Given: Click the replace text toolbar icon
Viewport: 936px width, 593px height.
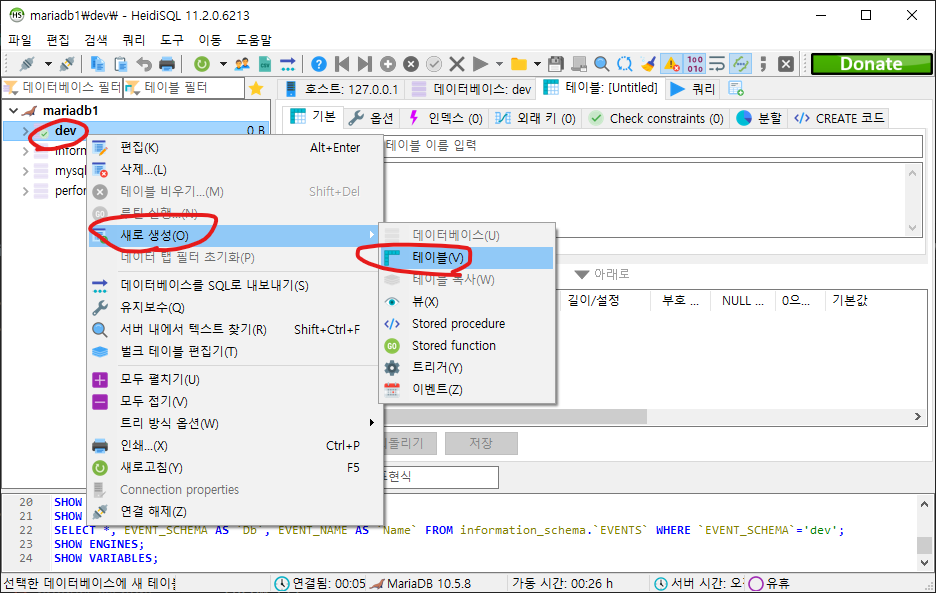Looking at the screenshot, I should point(624,63).
